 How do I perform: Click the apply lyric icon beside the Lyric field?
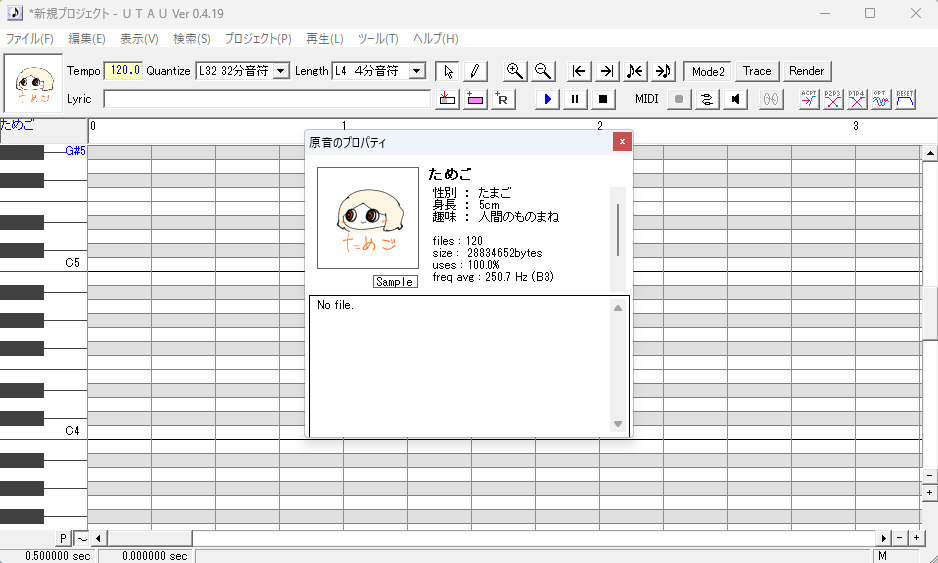447,99
